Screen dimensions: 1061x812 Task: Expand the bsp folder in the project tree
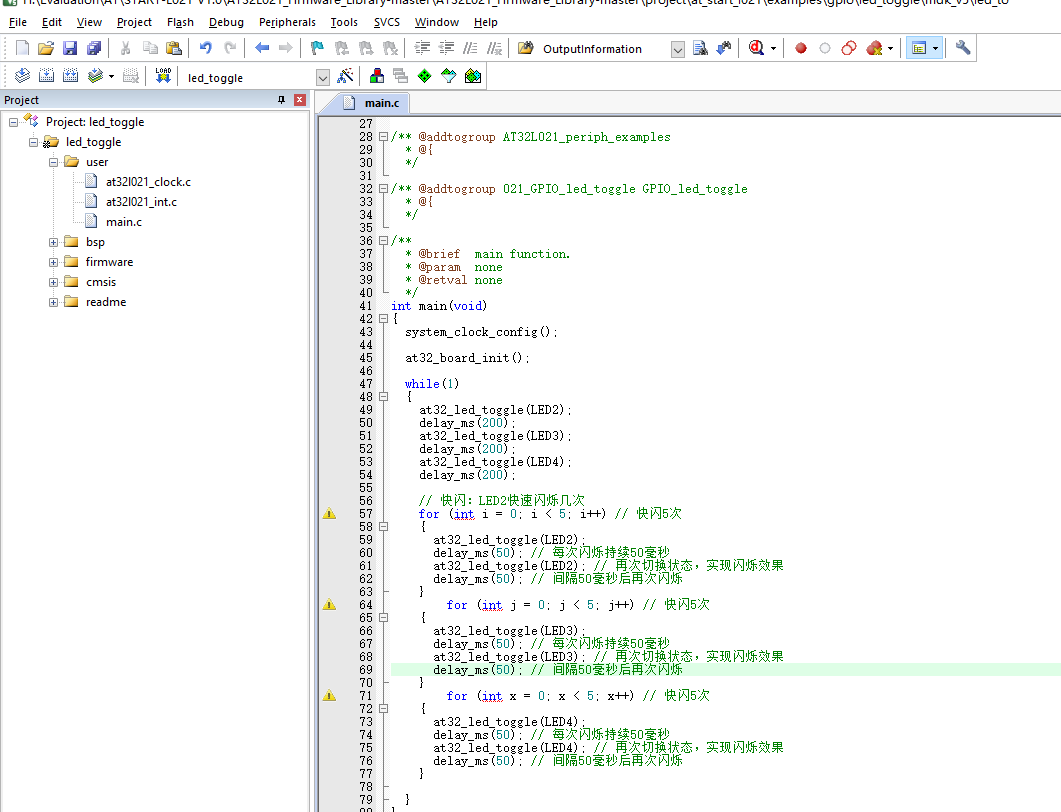(53, 242)
